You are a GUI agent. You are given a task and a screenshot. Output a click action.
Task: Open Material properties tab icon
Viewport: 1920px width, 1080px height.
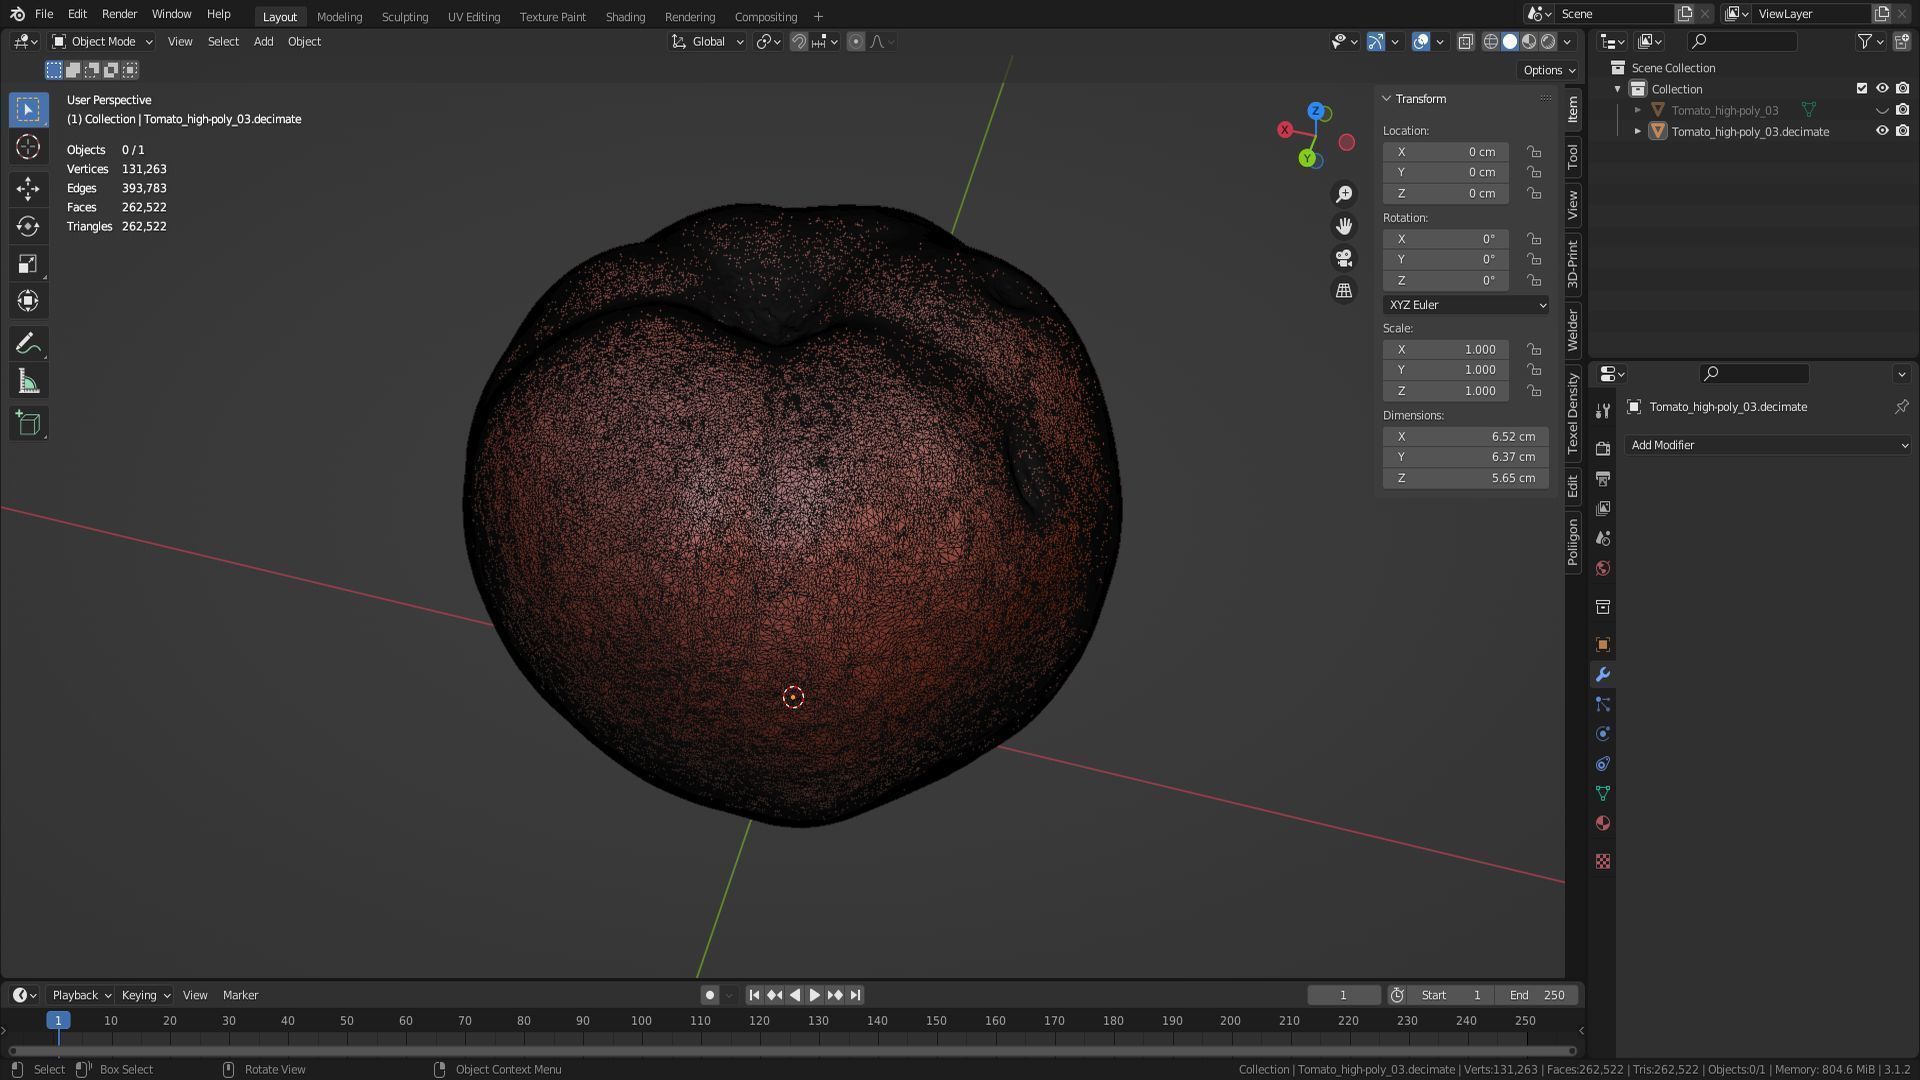(x=1603, y=823)
